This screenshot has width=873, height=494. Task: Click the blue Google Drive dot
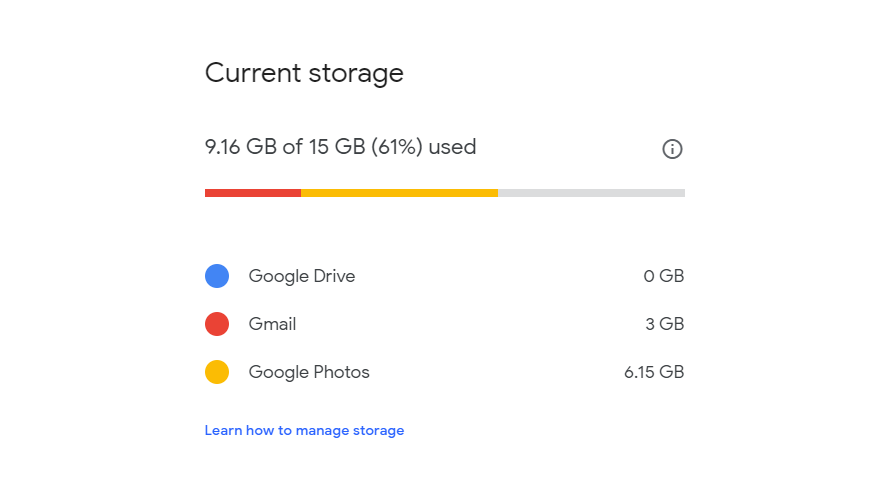tap(217, 276)
